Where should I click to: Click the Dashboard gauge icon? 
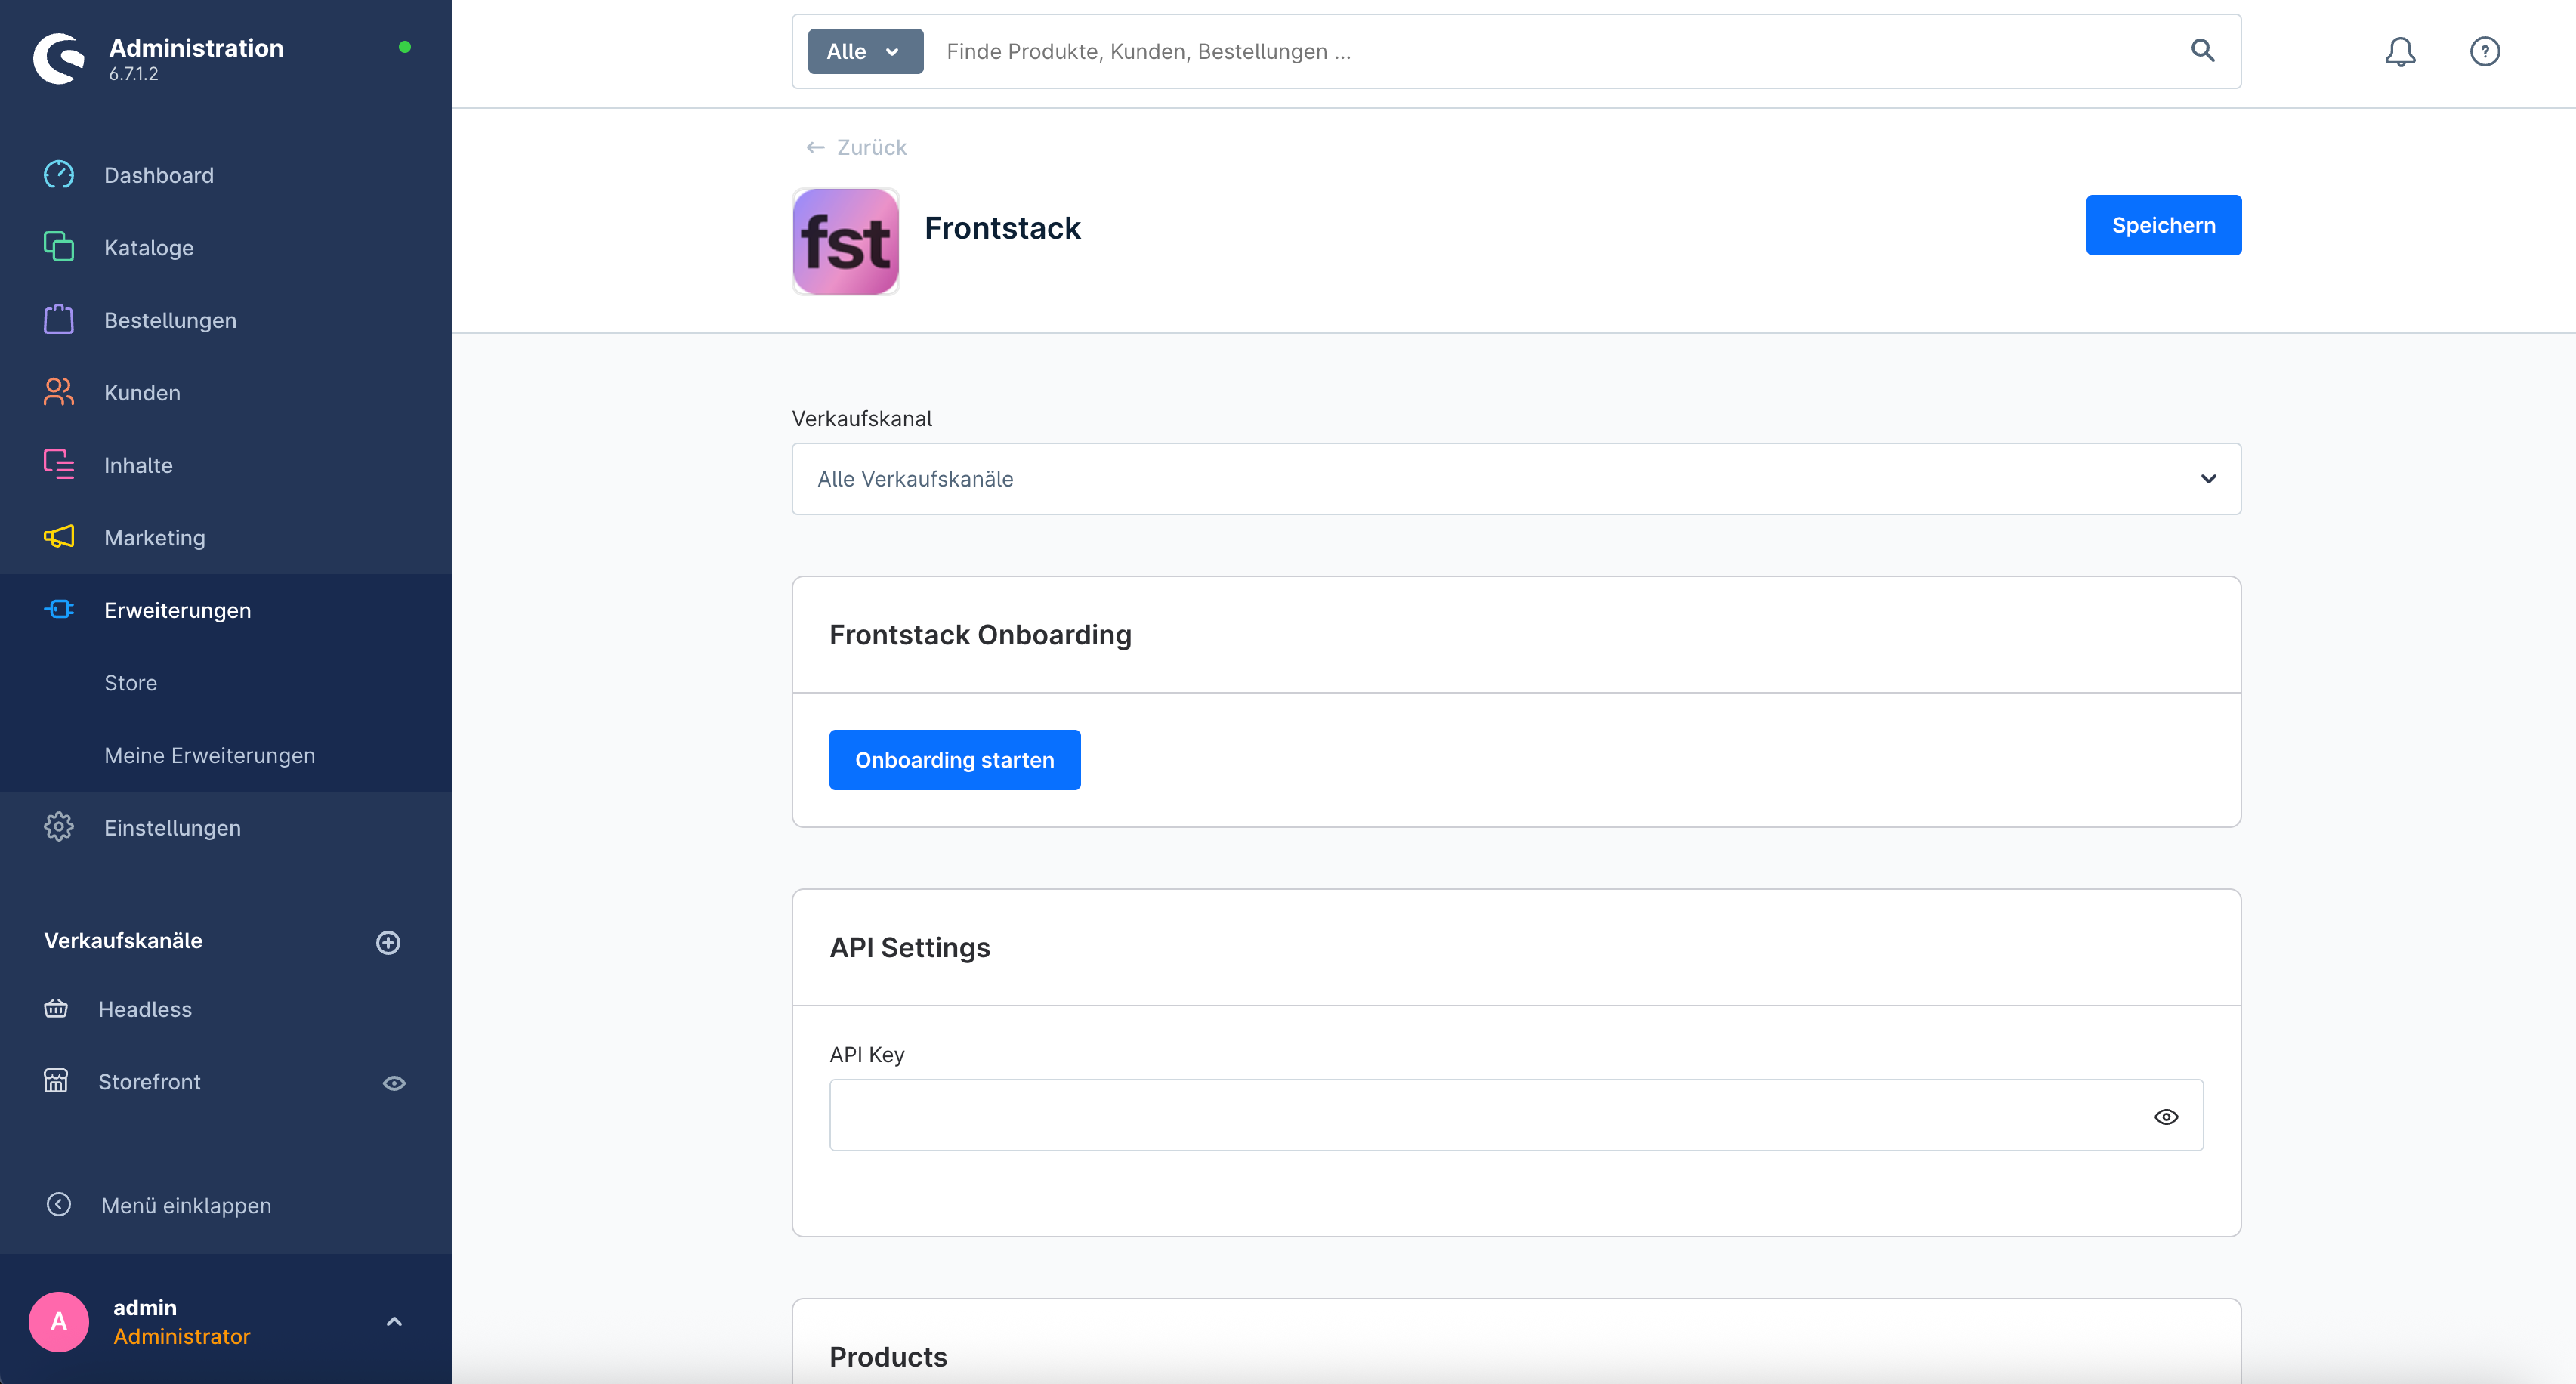click(59, 175)
